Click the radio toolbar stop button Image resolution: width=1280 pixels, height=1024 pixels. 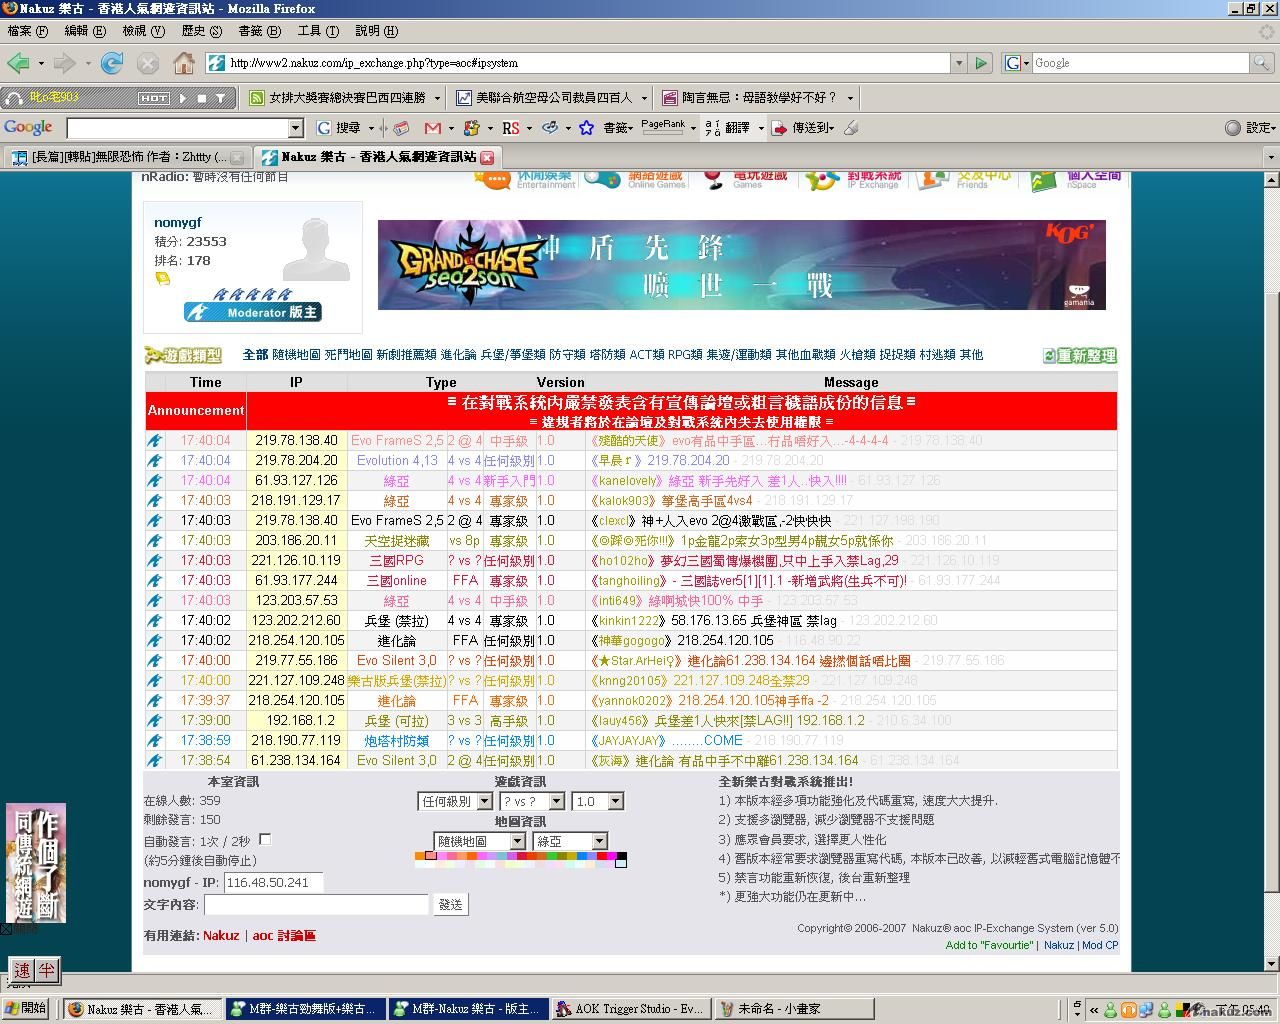click(x=202, y=98)
